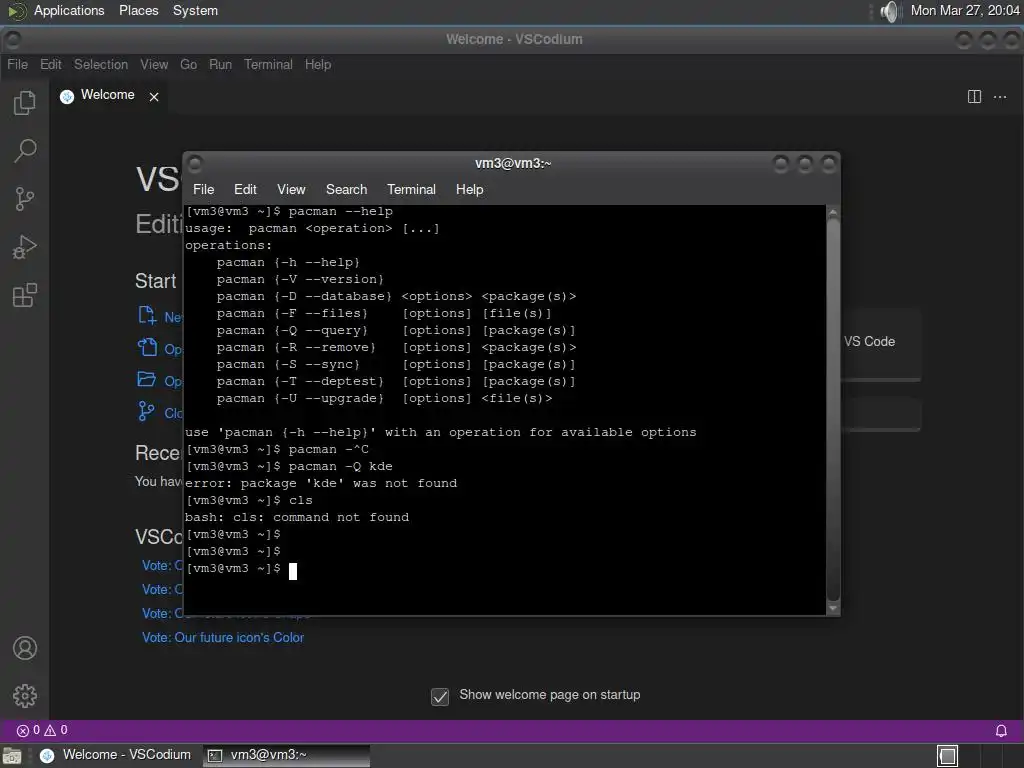Click terminal text "error: package 'kde' was not found"
1024x768 pixels.
click(x=321, y=483)
